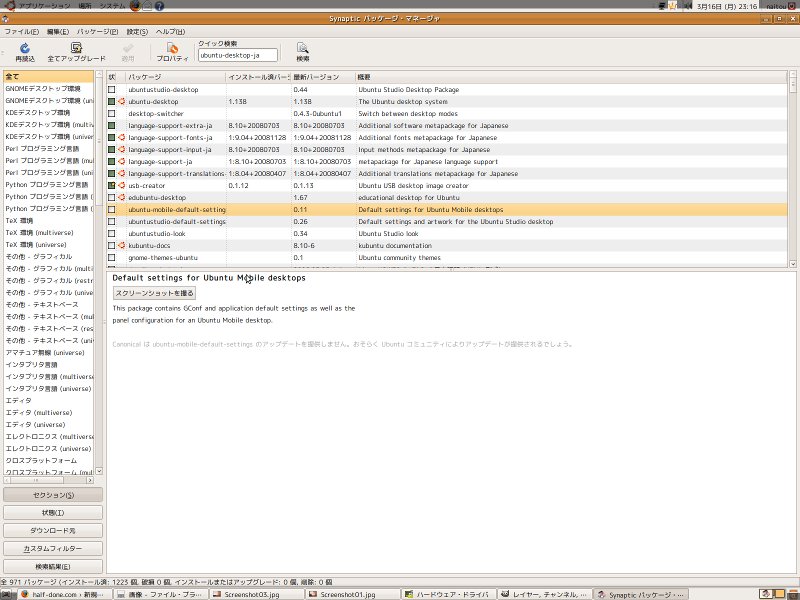Mark the desktop-switcher package checkbox
This screenshot has height=600, width=800.
112,114
